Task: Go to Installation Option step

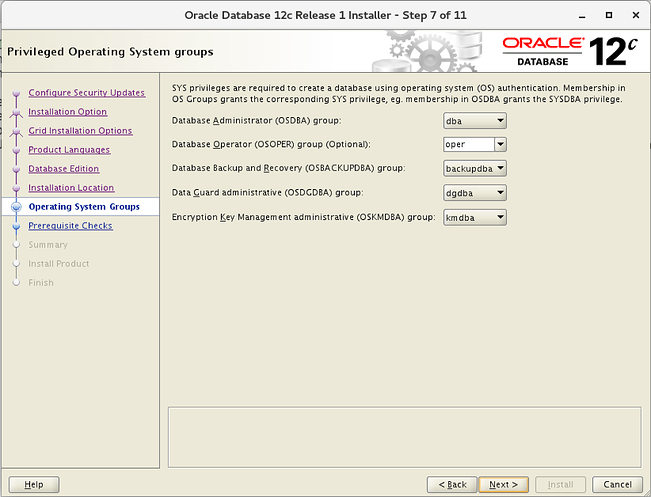Action: point(68,112)
